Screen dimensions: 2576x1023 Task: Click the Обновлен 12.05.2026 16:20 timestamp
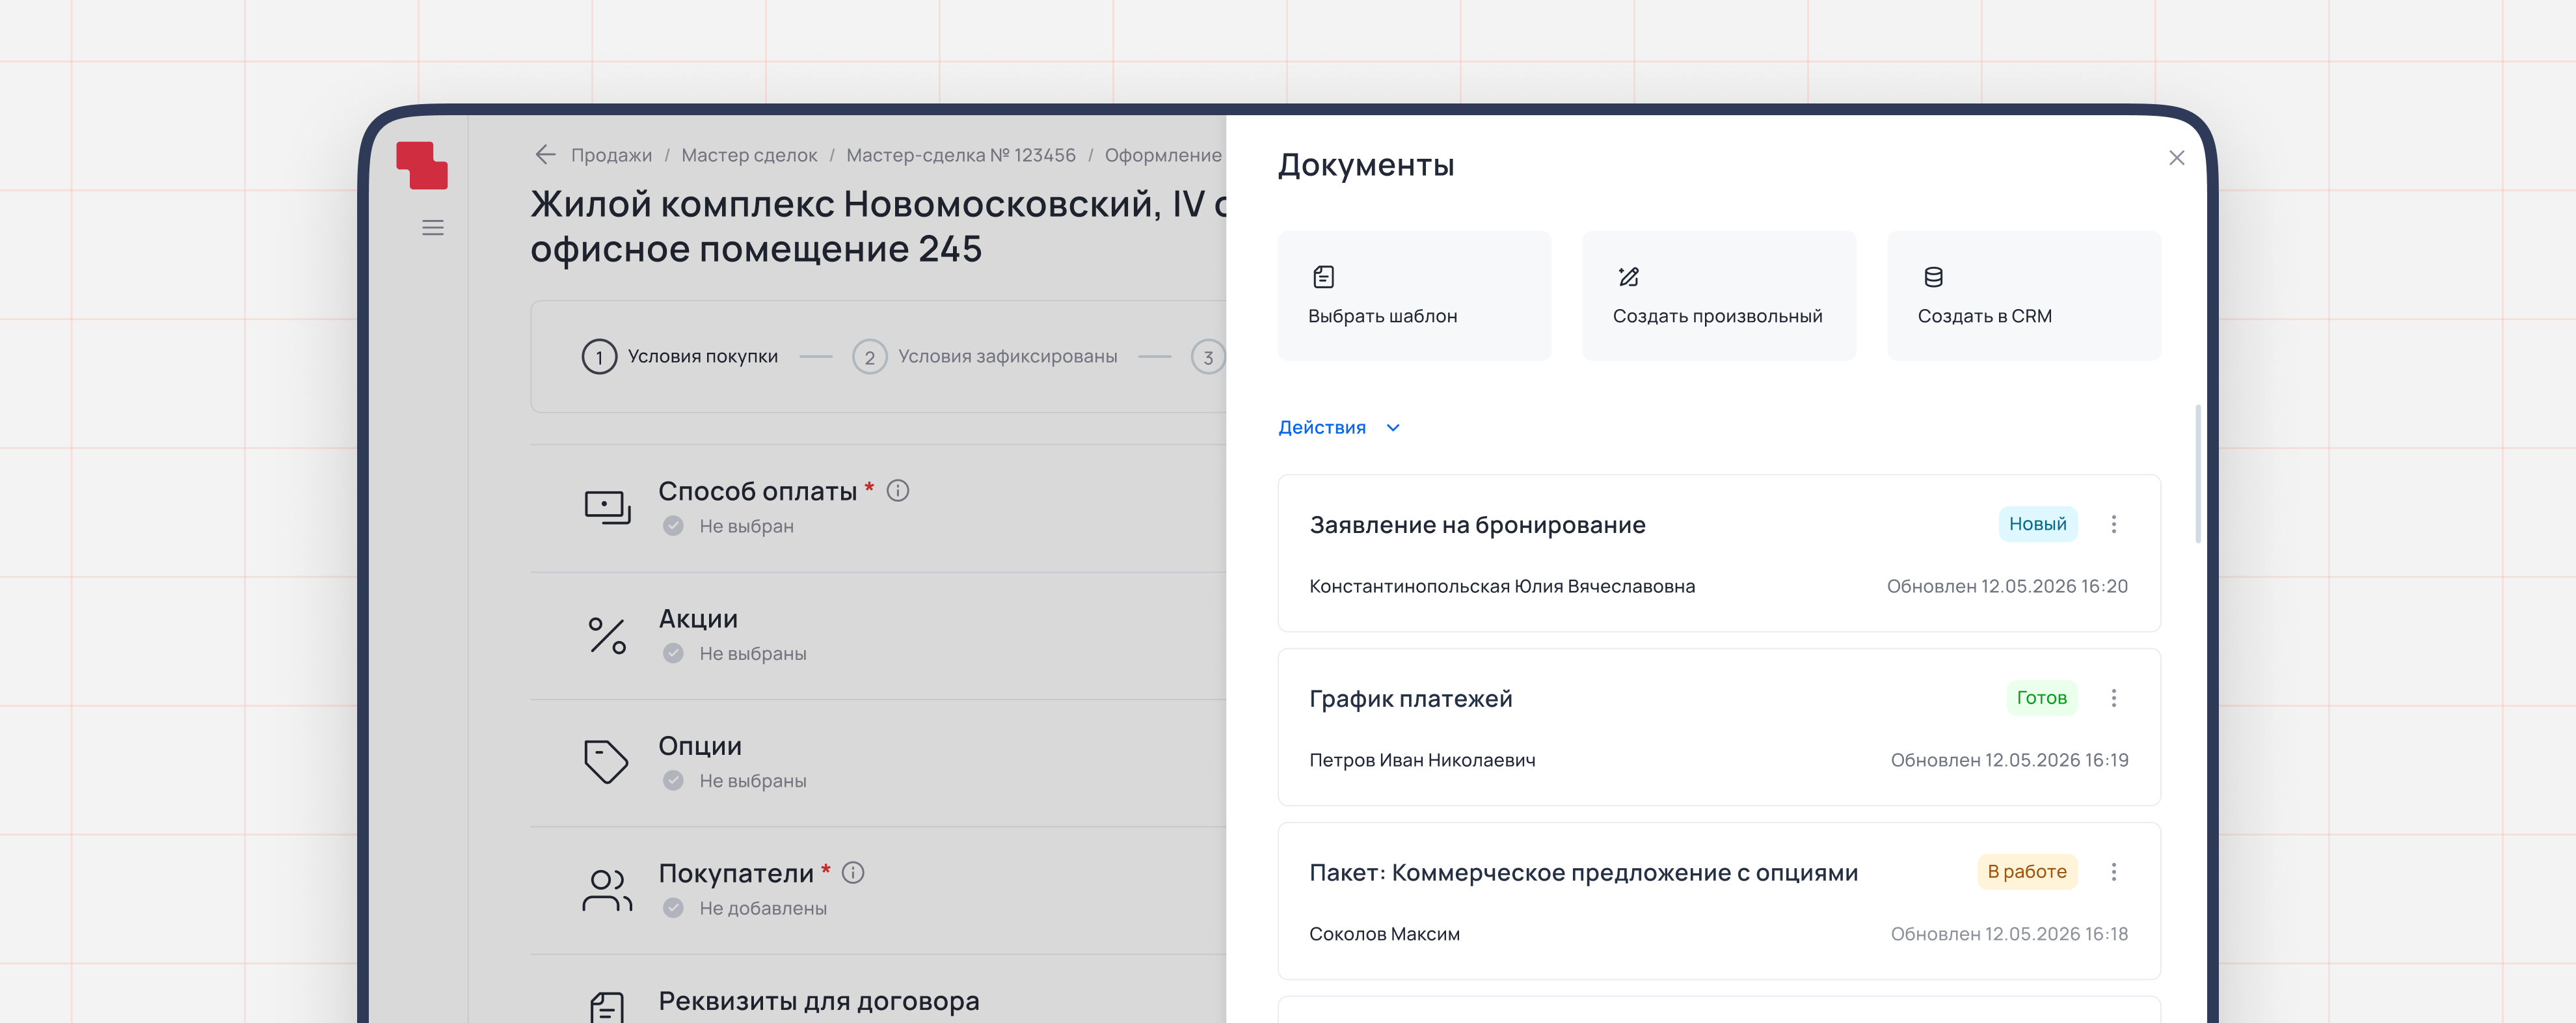click(2007, 587)
